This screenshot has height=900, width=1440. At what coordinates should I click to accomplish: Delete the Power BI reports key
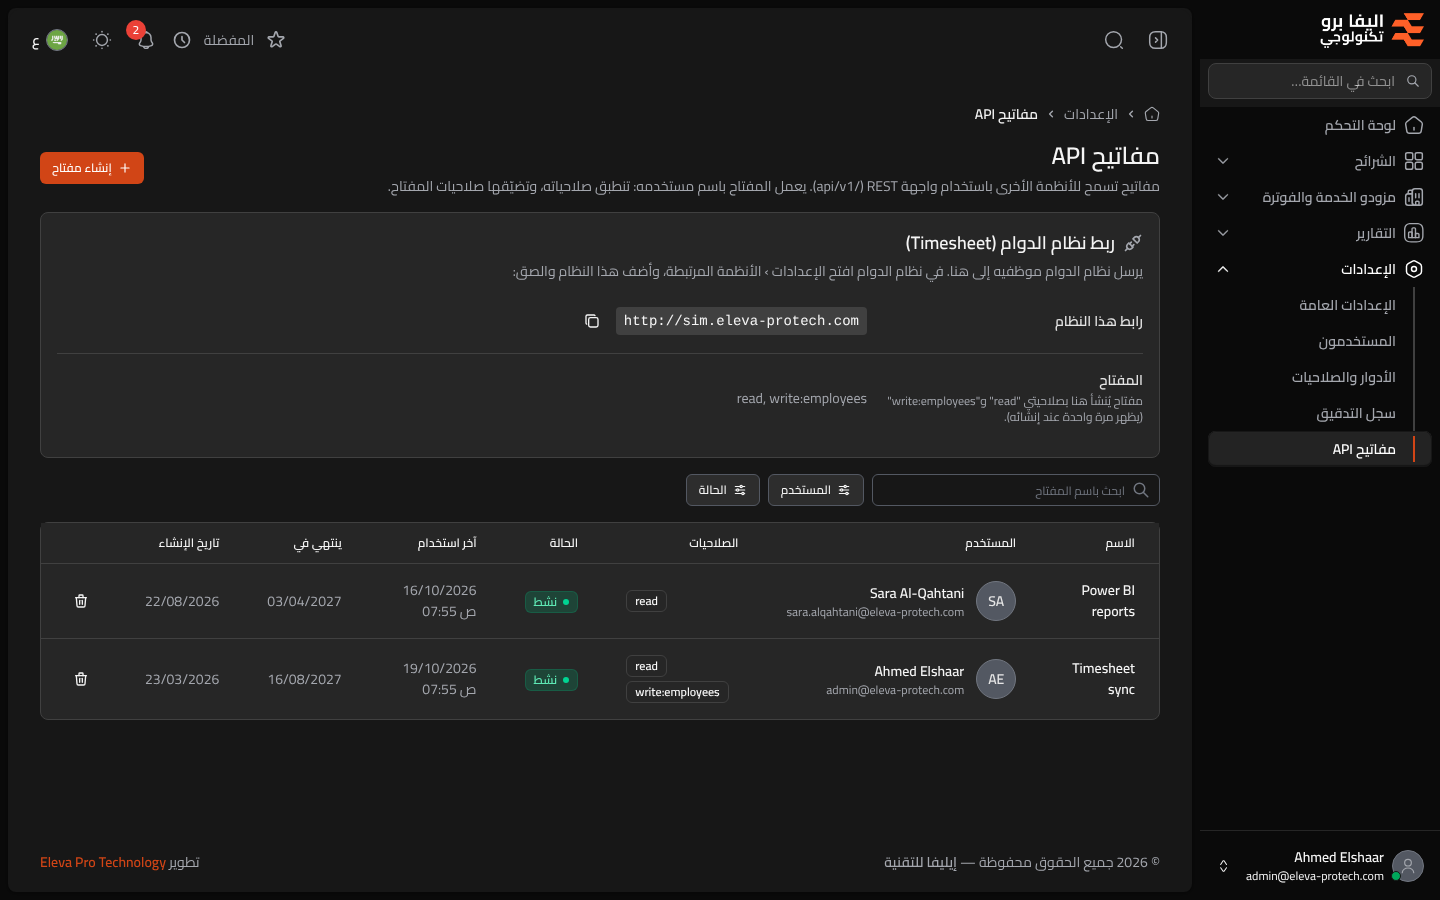(81, 601)
